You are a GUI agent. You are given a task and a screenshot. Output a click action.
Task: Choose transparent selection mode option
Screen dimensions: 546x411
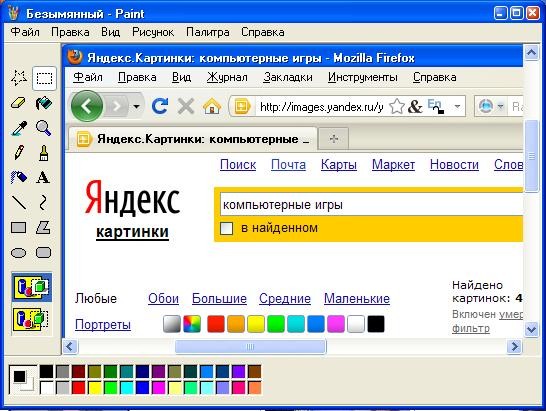(32, 319)
